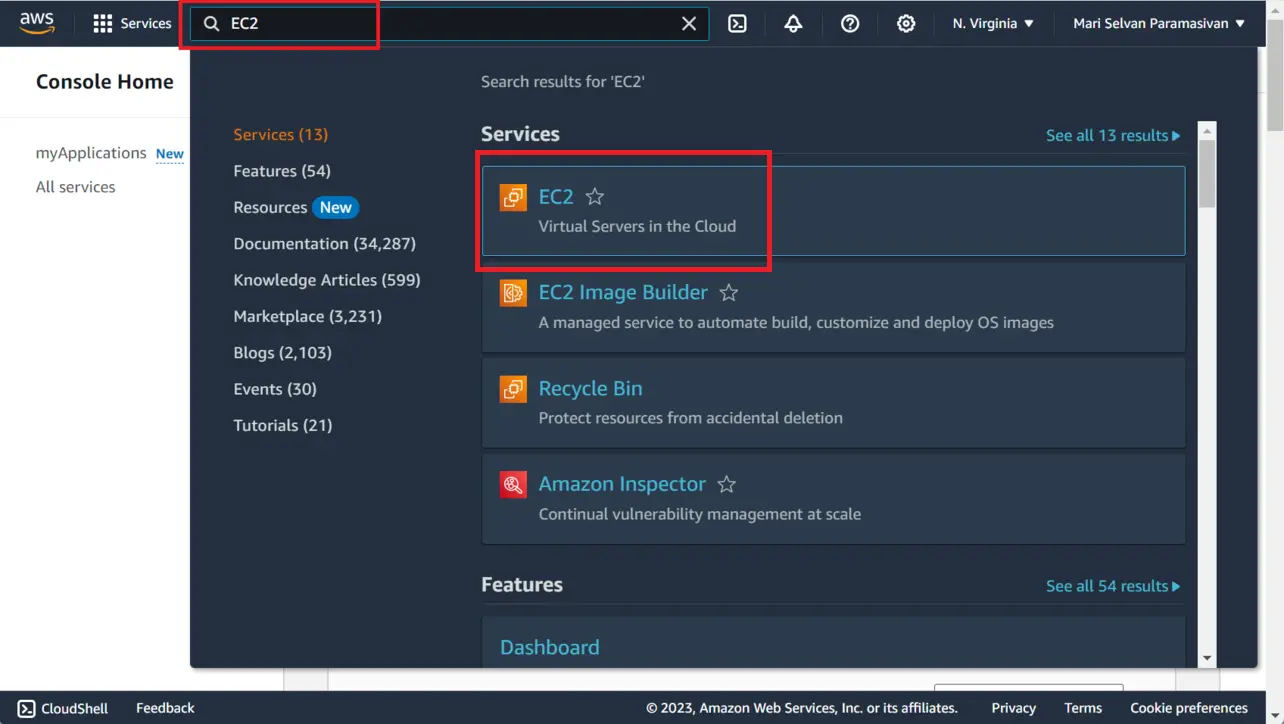
Task: Open the Services grid menu
Action: click(x=132, y=23)
